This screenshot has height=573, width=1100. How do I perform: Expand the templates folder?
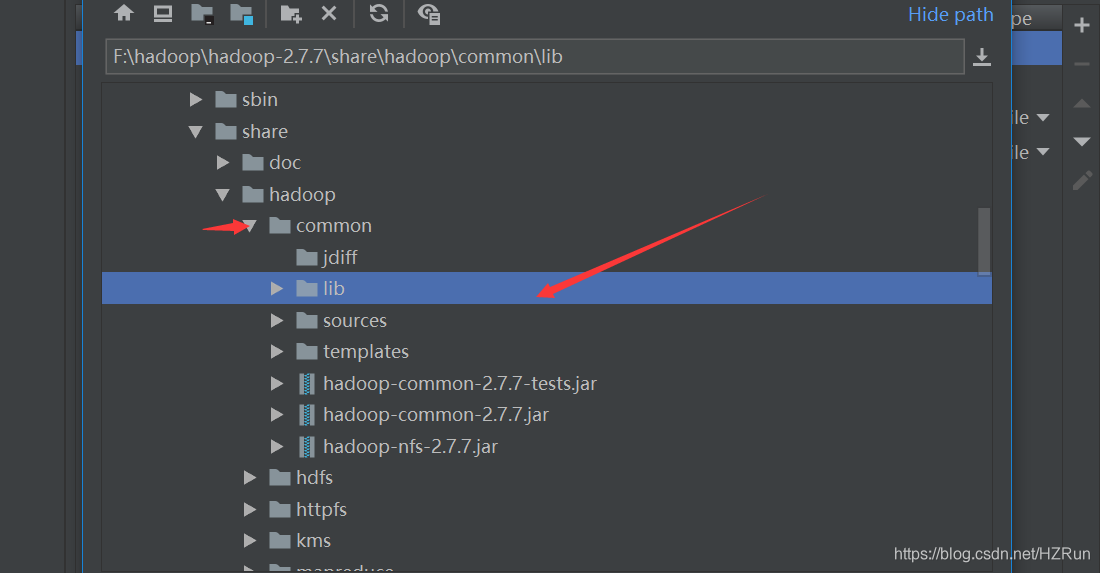(277, 351)
